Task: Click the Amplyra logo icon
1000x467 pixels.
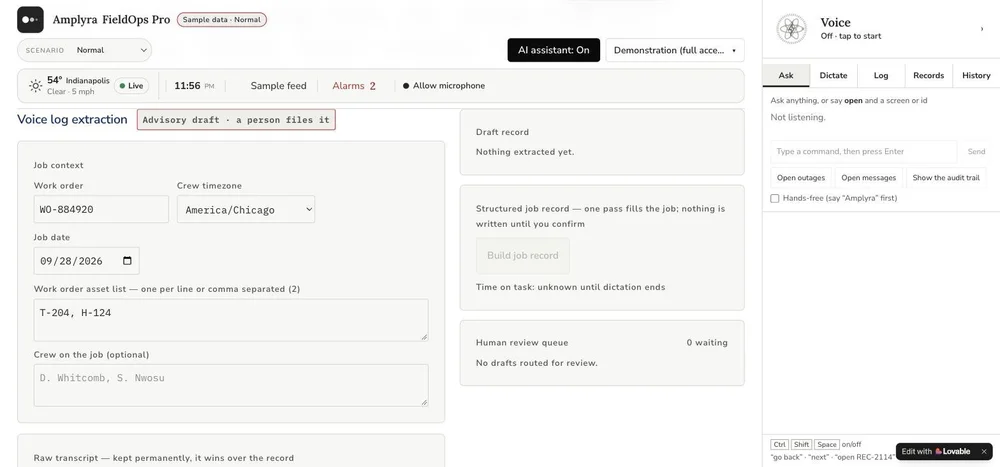Action: (30, 20)
